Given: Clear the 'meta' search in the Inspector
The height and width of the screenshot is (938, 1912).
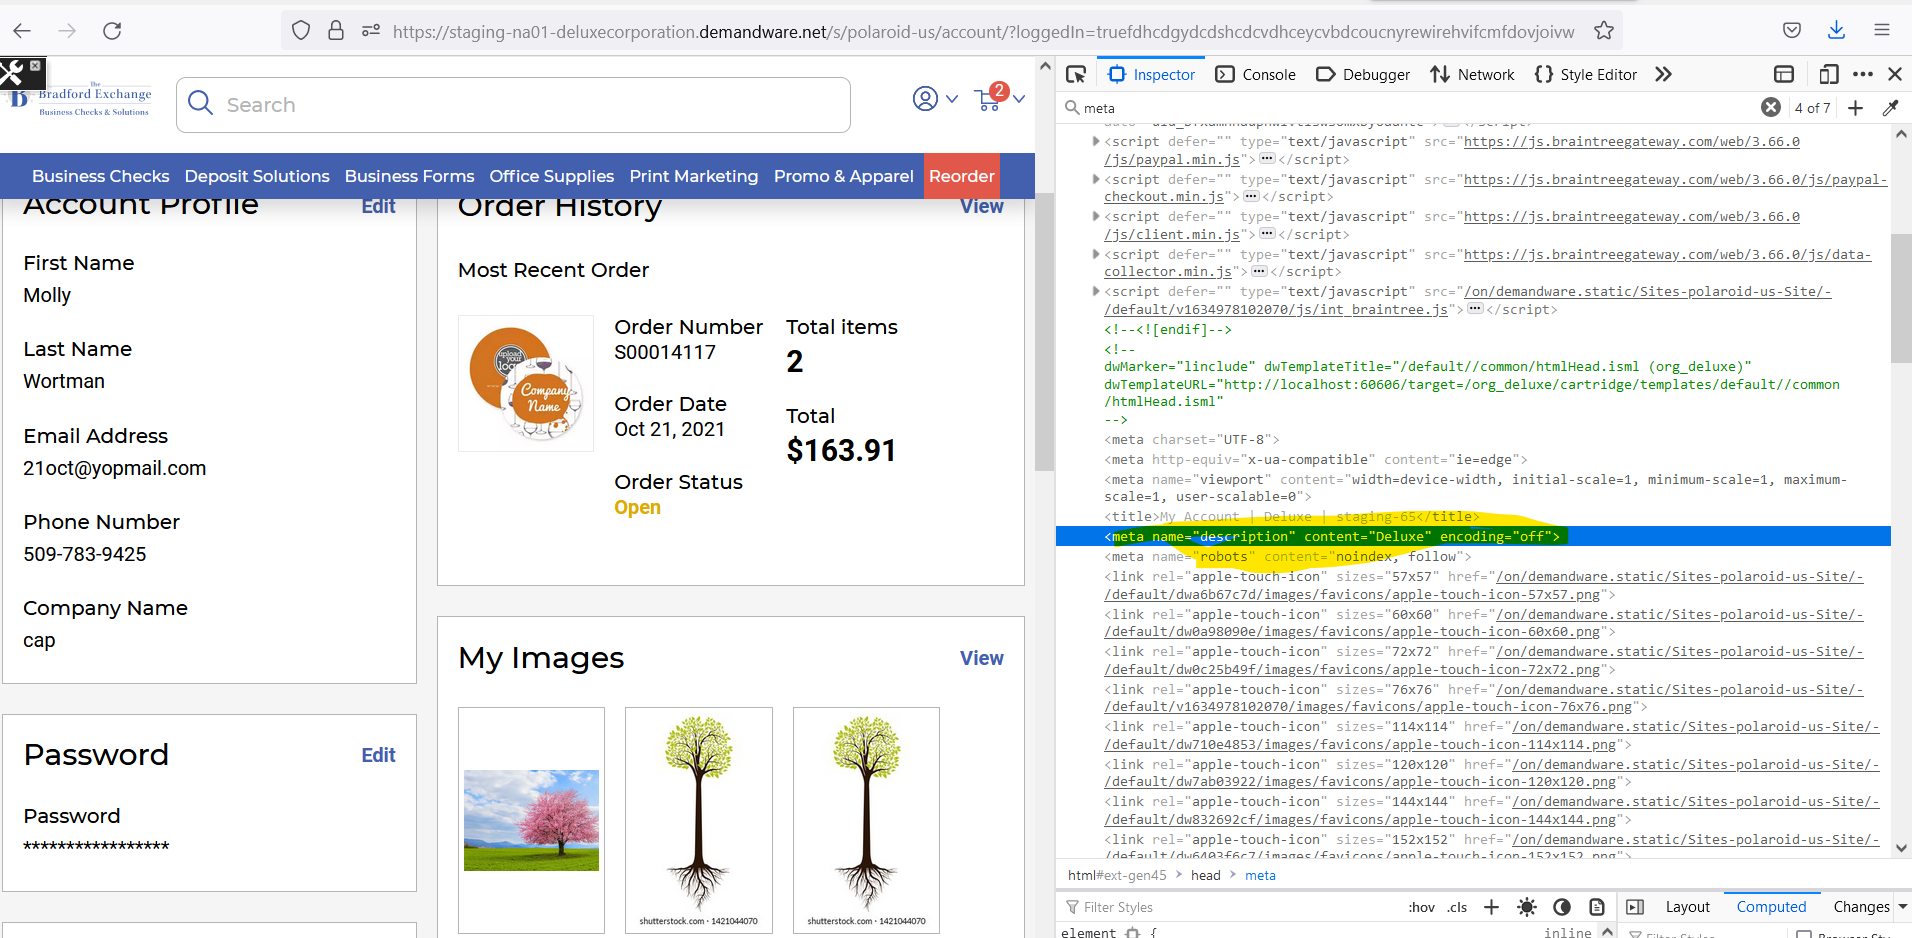Looking at the screenshot, I should click(x=1770, y=107).
